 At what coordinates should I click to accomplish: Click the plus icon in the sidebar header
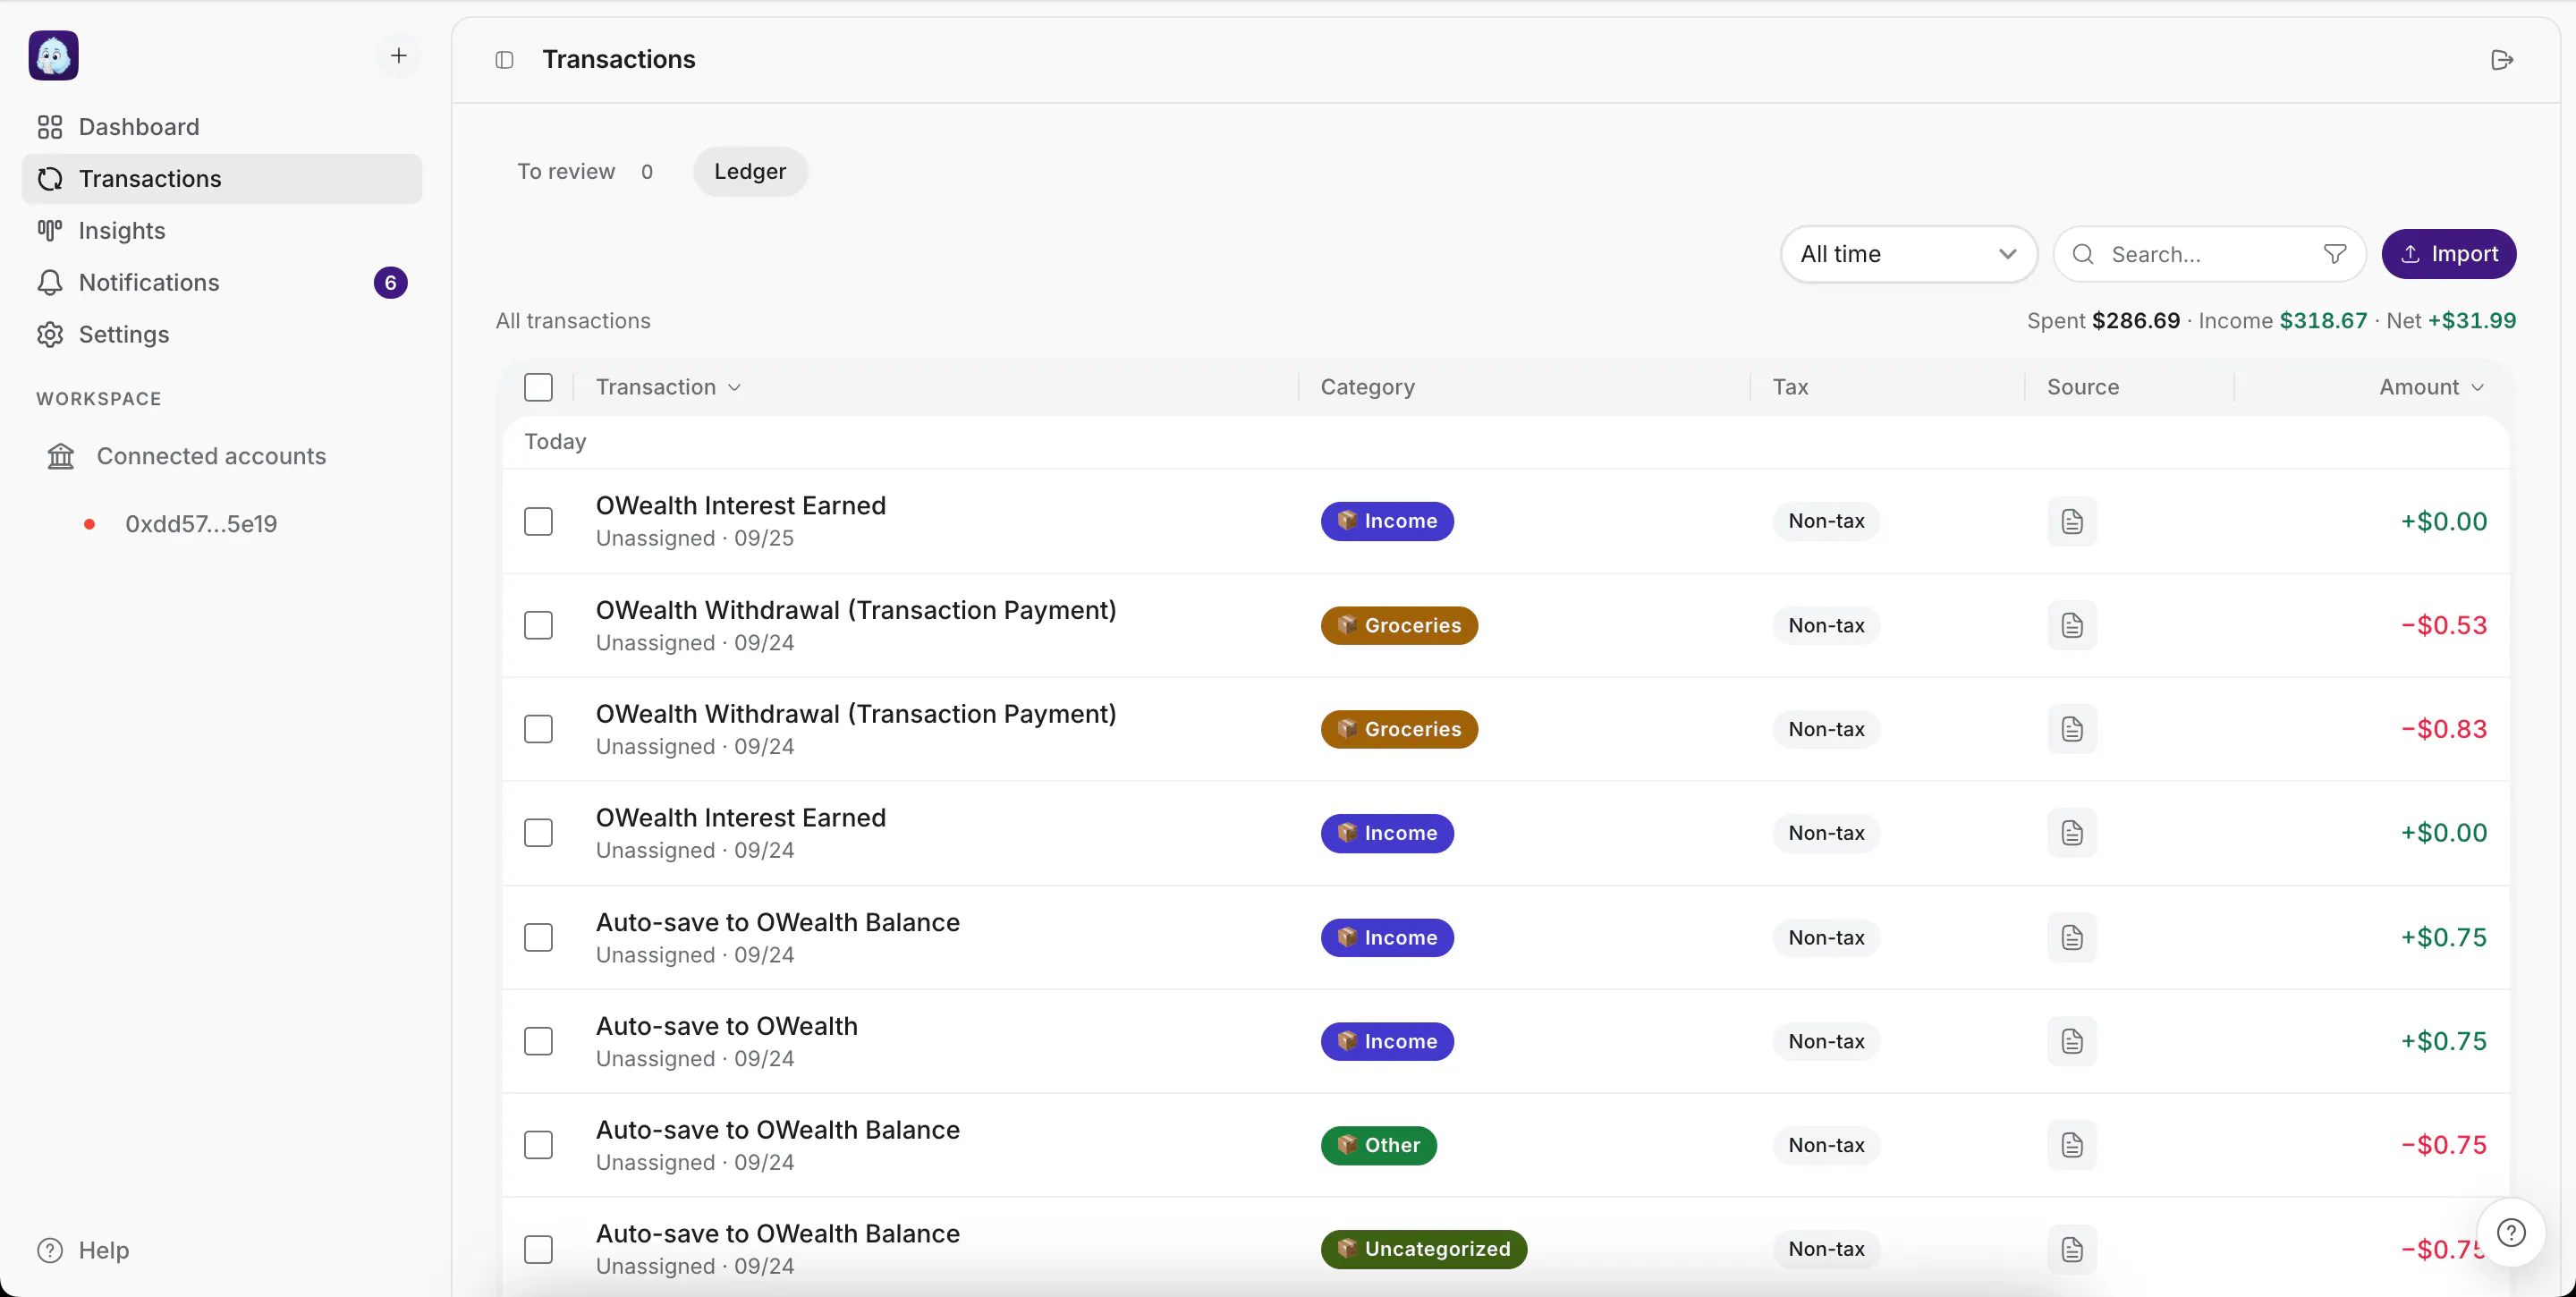[x=399, y=56]
